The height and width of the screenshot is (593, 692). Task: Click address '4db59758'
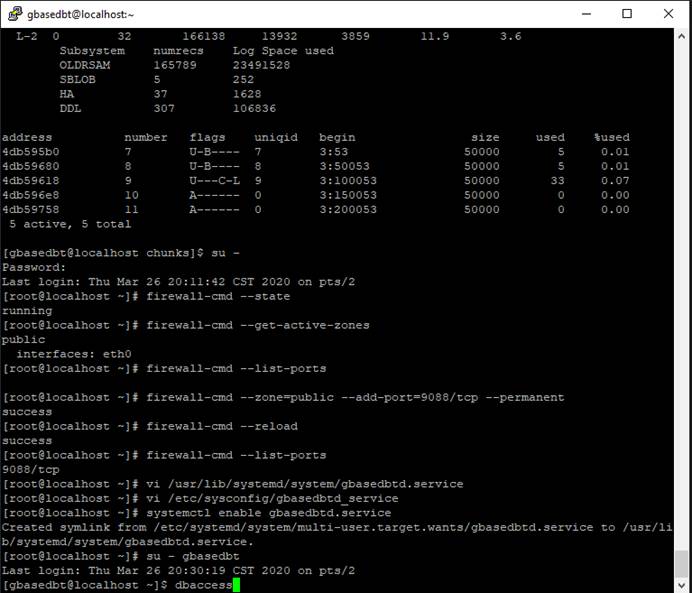[30, 209]
